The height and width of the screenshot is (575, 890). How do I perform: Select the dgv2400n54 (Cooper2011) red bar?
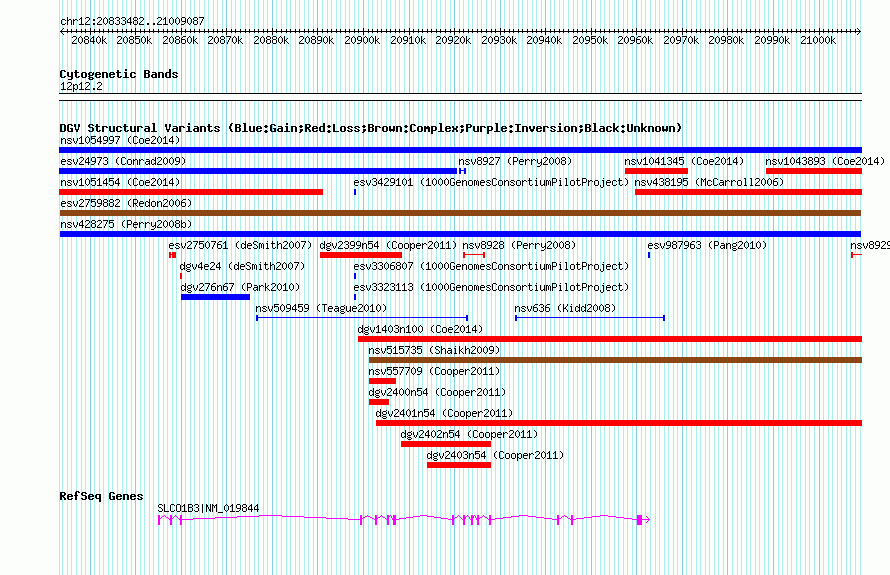[x=379, y=402]
